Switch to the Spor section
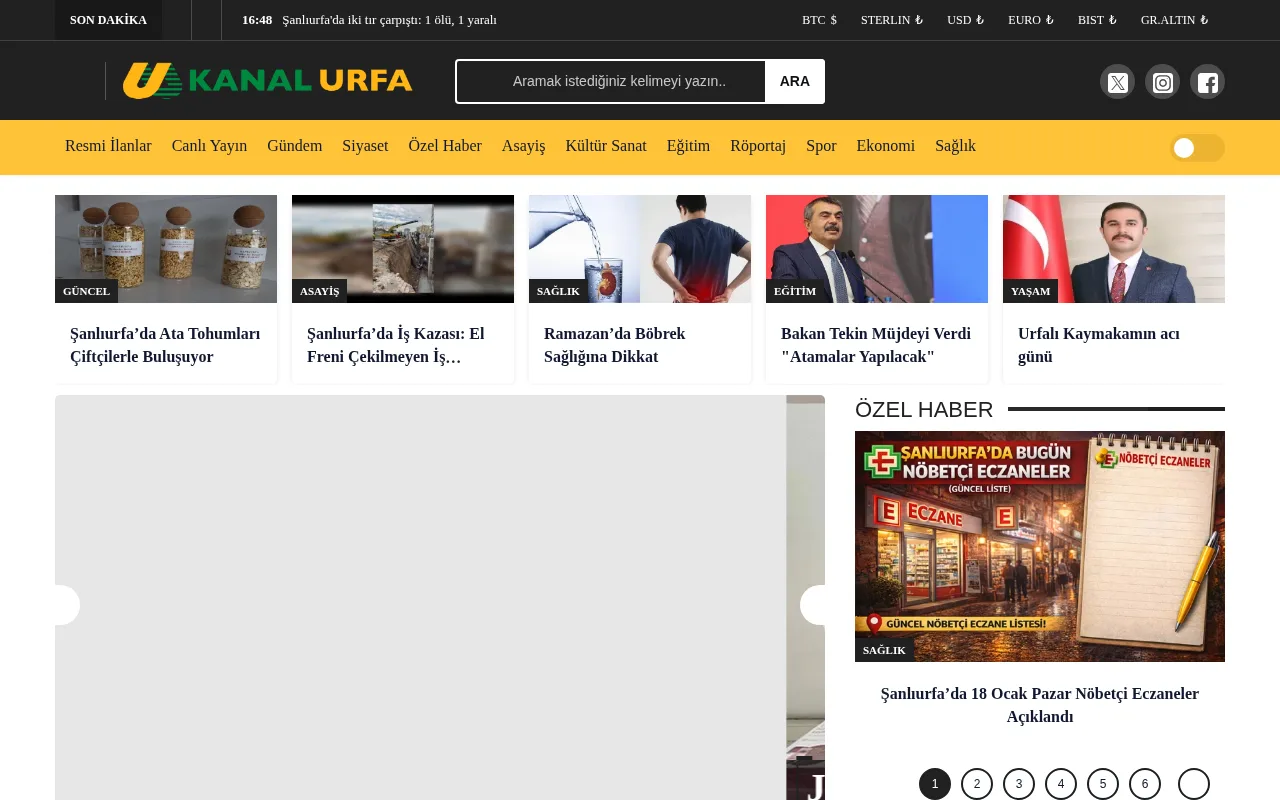Viewport: 1280px width, 800px height. pyautogui.click(x=821, y=146)
